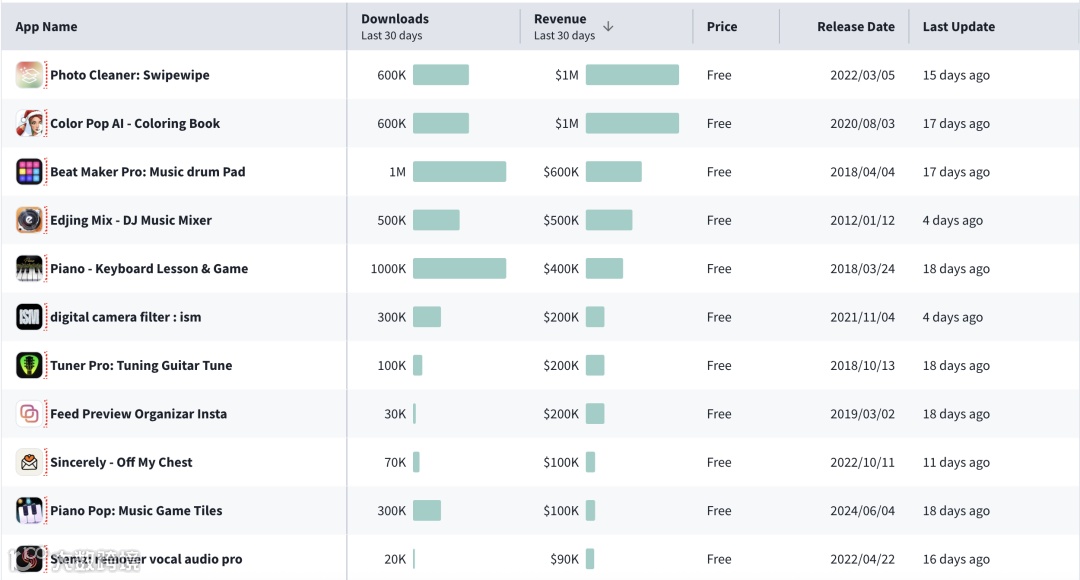Click the Tuner Pro guitar app icon
The height and width of the screenshot is (580, 1080).
[30, 366]
